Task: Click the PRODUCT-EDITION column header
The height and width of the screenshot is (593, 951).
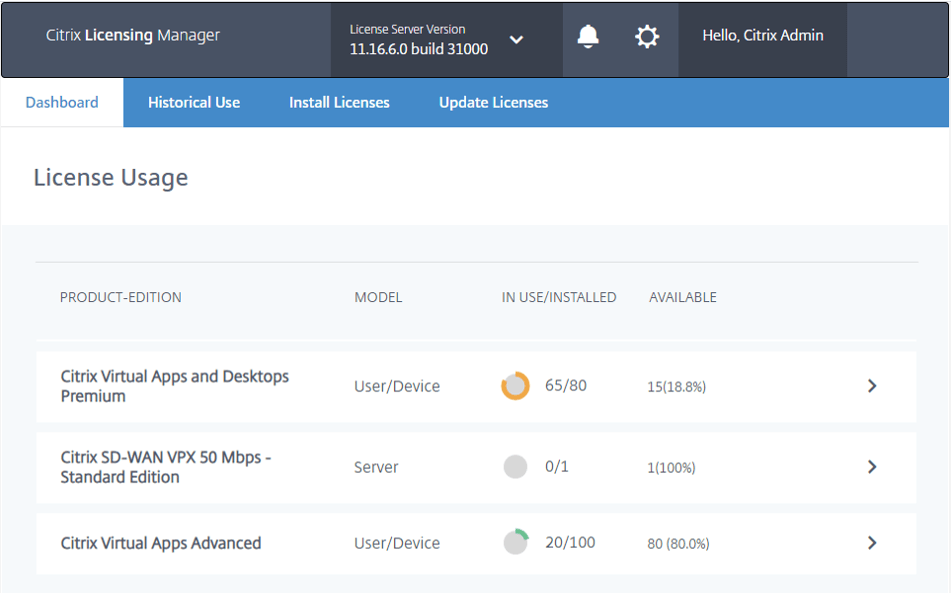Action: [x=121, y=297]
